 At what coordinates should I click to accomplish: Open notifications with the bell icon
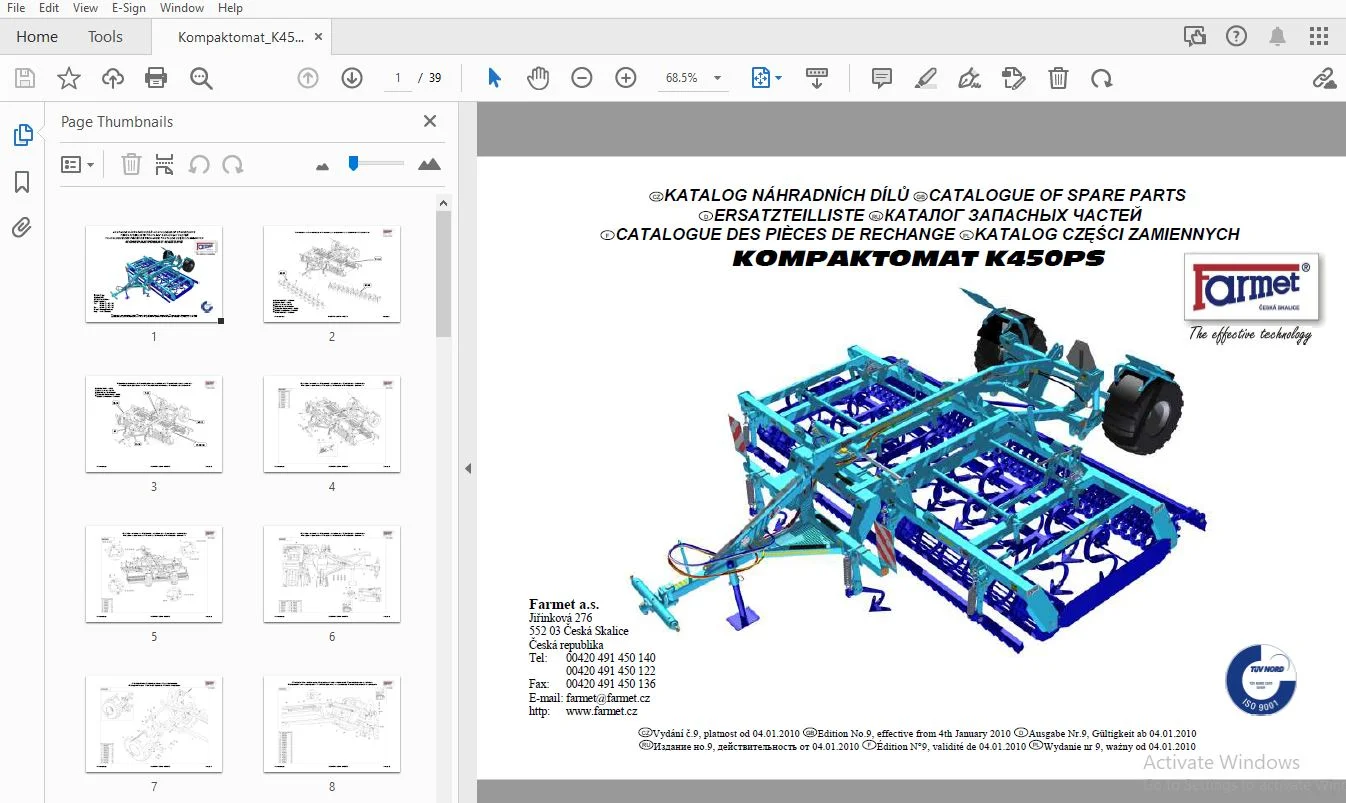(1277, 37)
